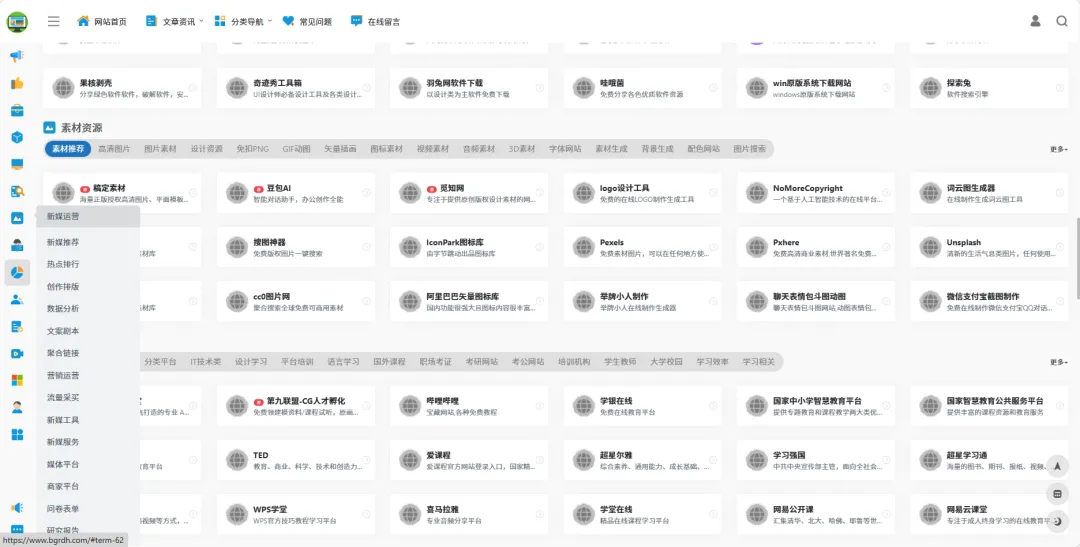The width and height of the screenshot is (1080, 547).
Task: Expand 更多 for the learning tabs section
Action: click(x=1059, y=362)
